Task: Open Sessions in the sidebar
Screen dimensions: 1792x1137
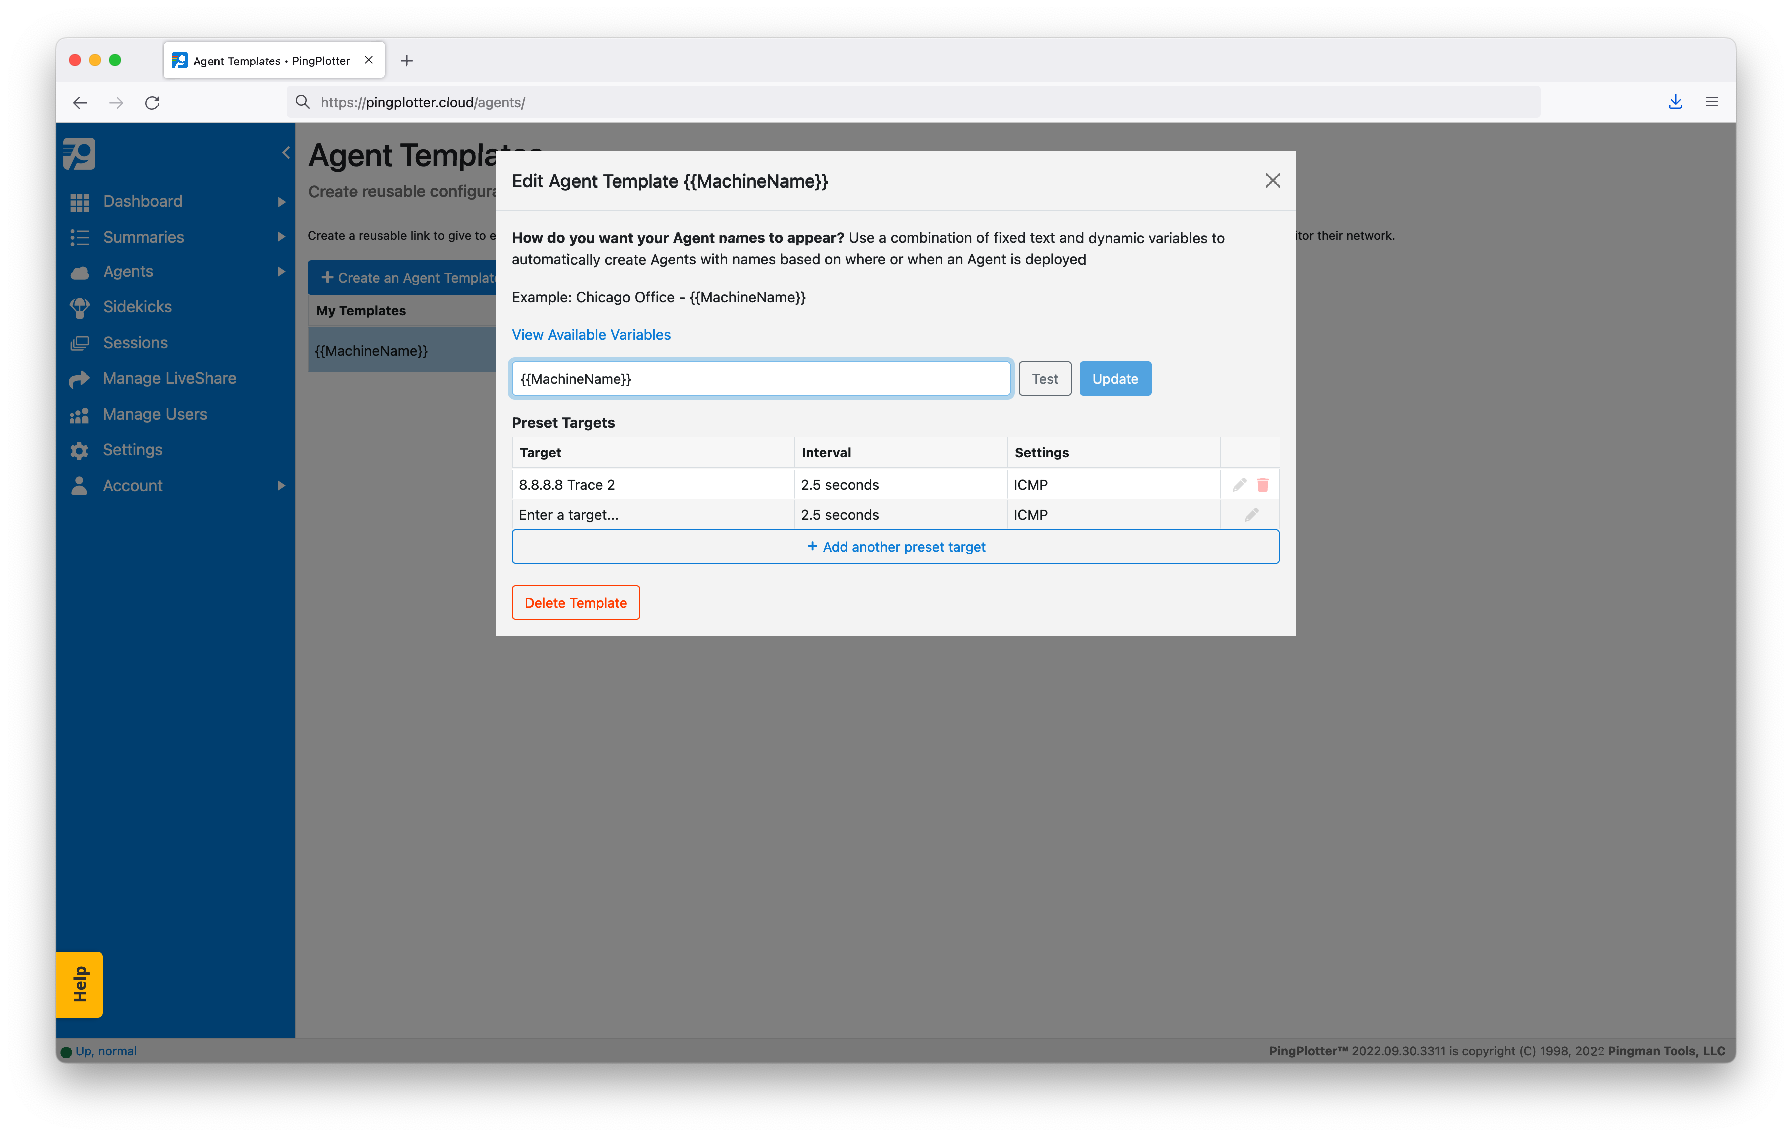Action: pyautogui.click(x=135, y=343)
